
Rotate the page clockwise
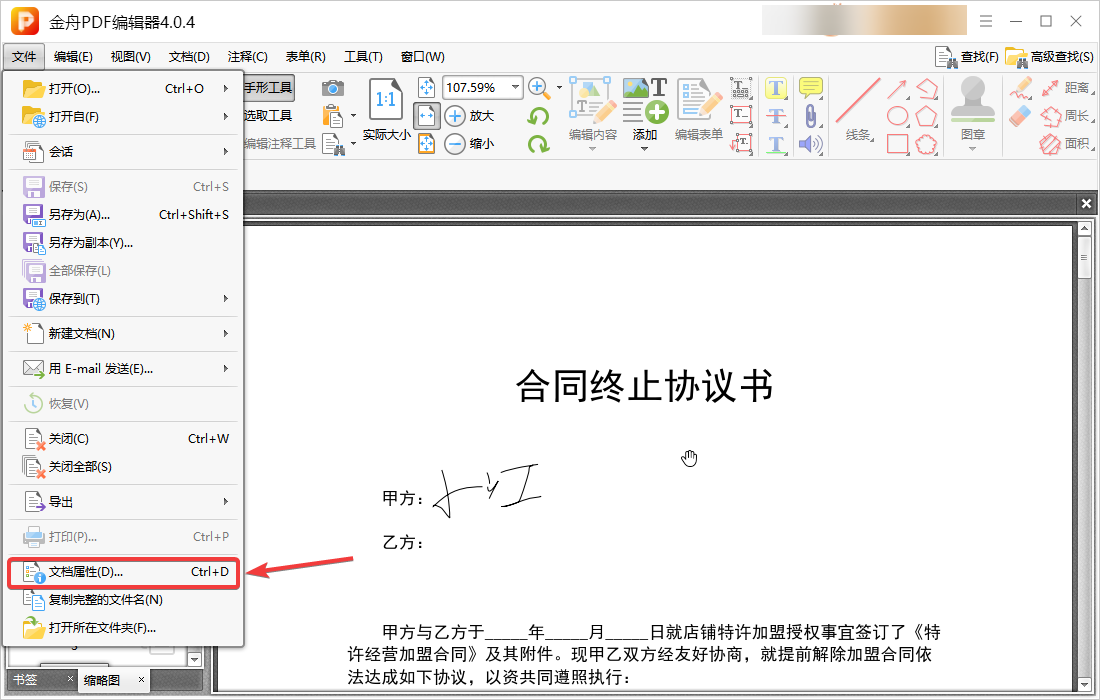point(538,144)
